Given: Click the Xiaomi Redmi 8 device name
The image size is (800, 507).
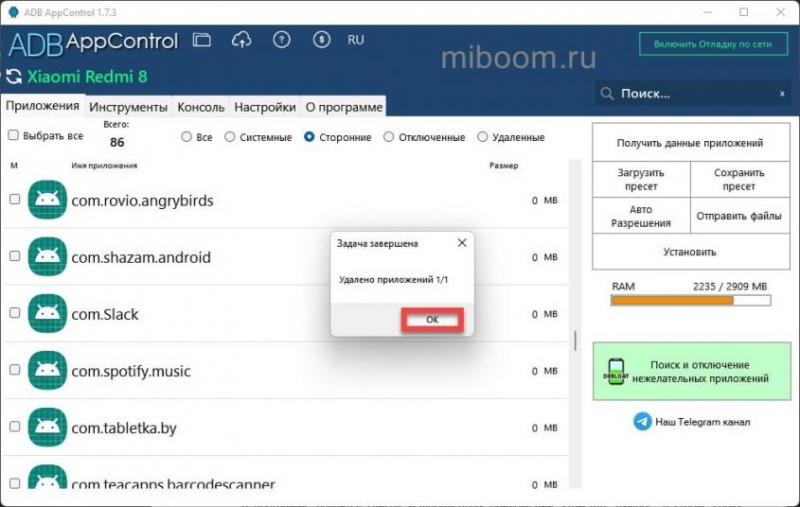Looking at the screenshot, I should [87, 77].
